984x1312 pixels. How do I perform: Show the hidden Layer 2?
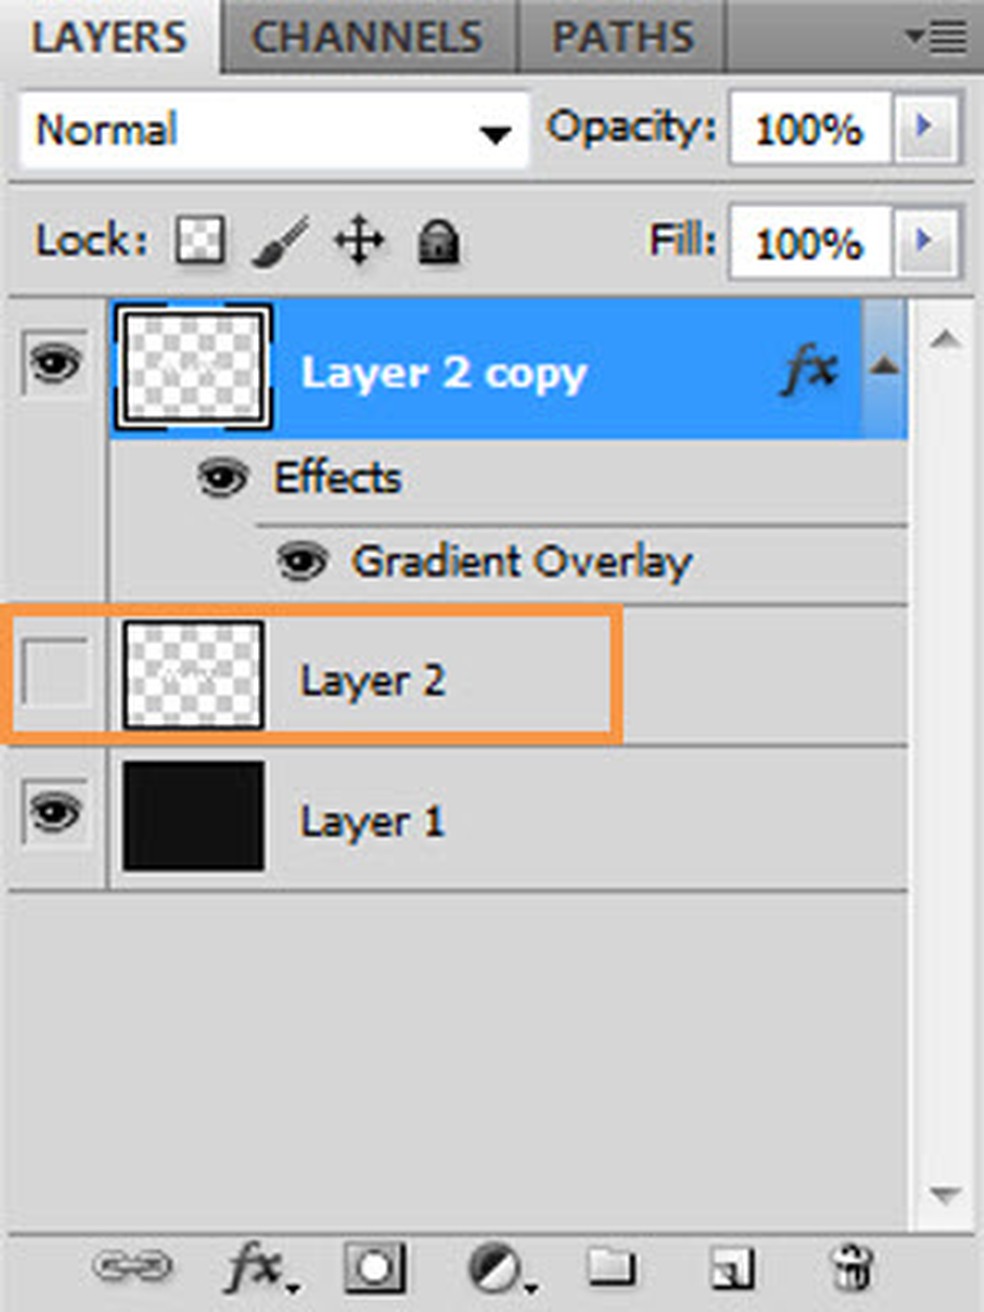(55, 676)
